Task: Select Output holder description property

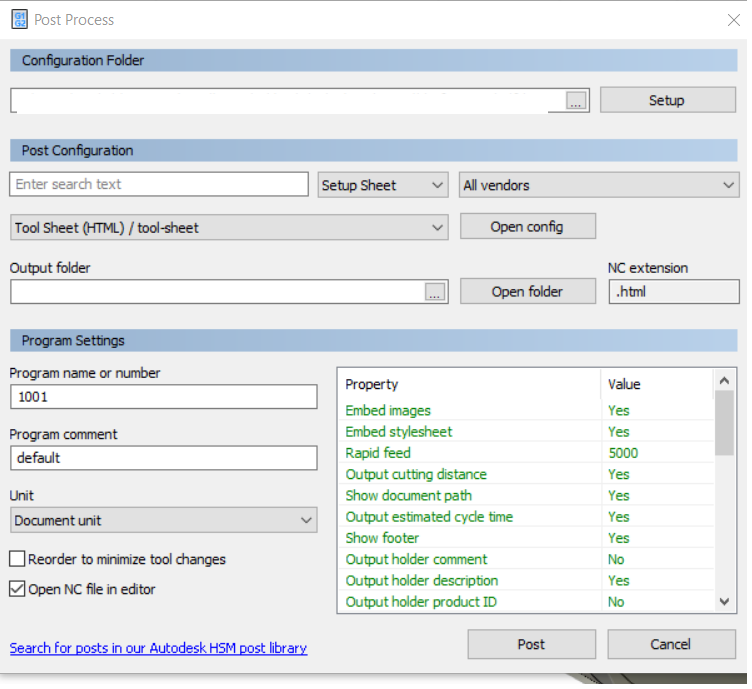Action: [x=422, y=581]
